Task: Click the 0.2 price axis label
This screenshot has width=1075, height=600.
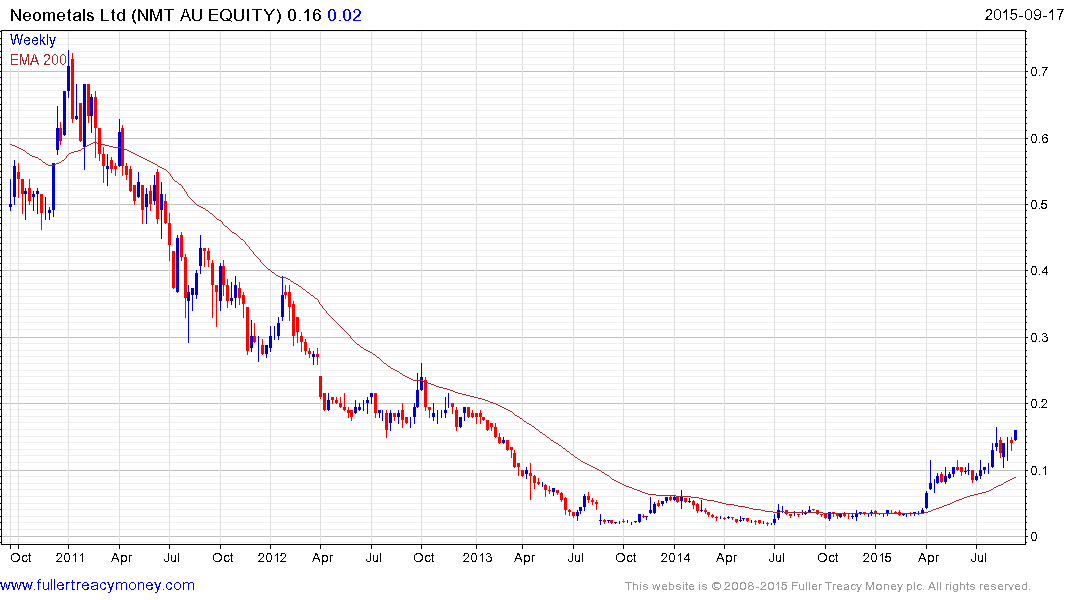Action: (x=1039, y=404)
